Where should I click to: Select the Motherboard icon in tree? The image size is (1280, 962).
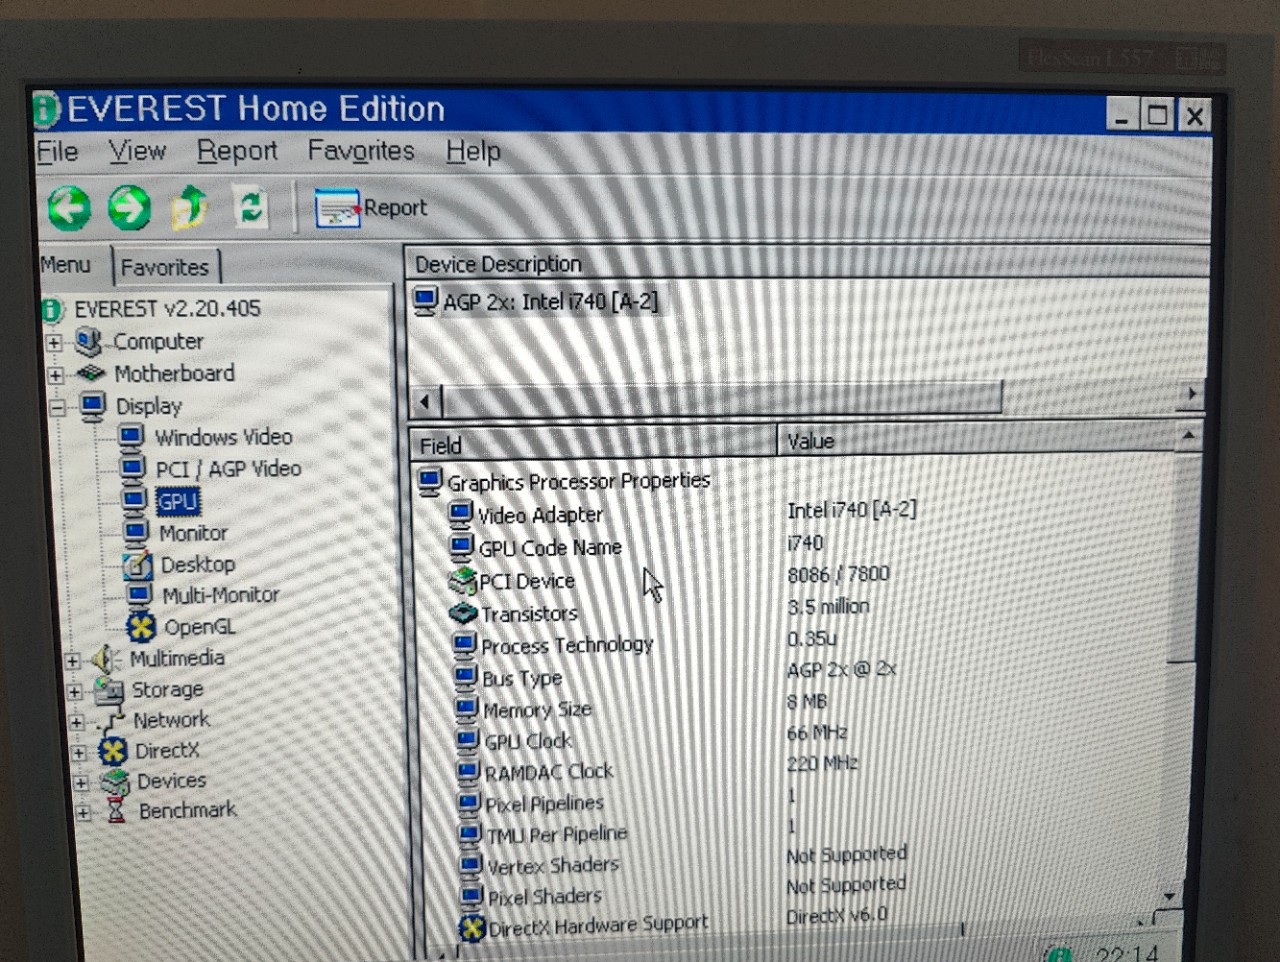(x=91, y=373)
